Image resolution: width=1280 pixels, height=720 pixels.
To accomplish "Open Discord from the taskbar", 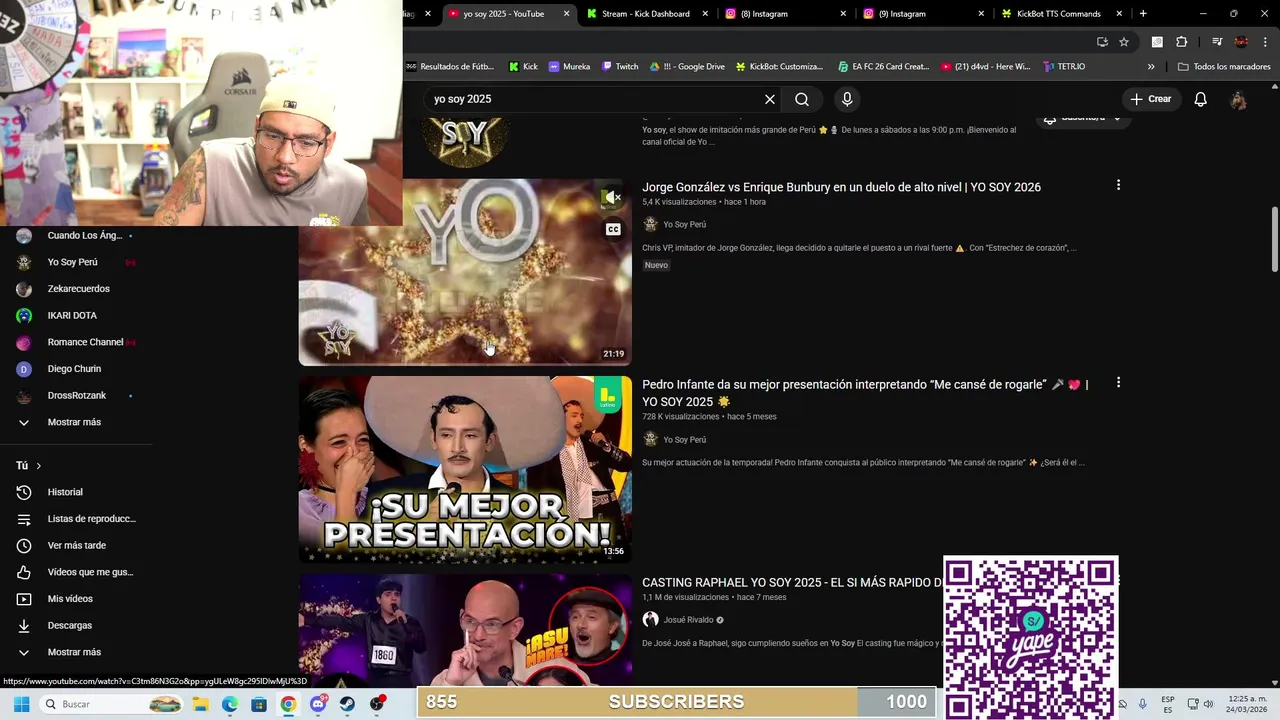I will (318, 704).
